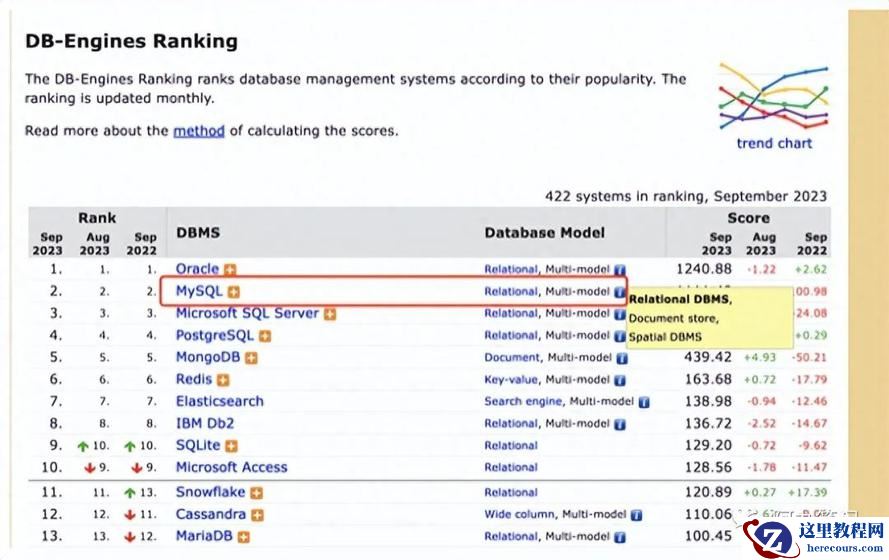Click the info icon in Redis's row
Screen dimensions: 889x560
620,381
